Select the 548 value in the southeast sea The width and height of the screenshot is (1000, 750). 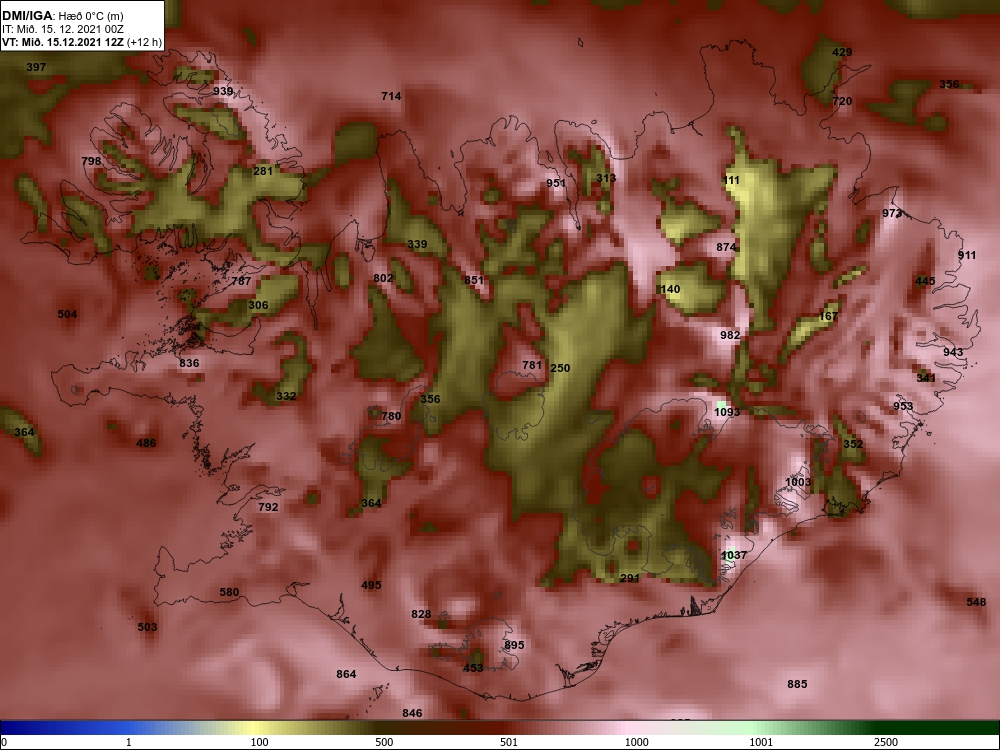(976, 602)
